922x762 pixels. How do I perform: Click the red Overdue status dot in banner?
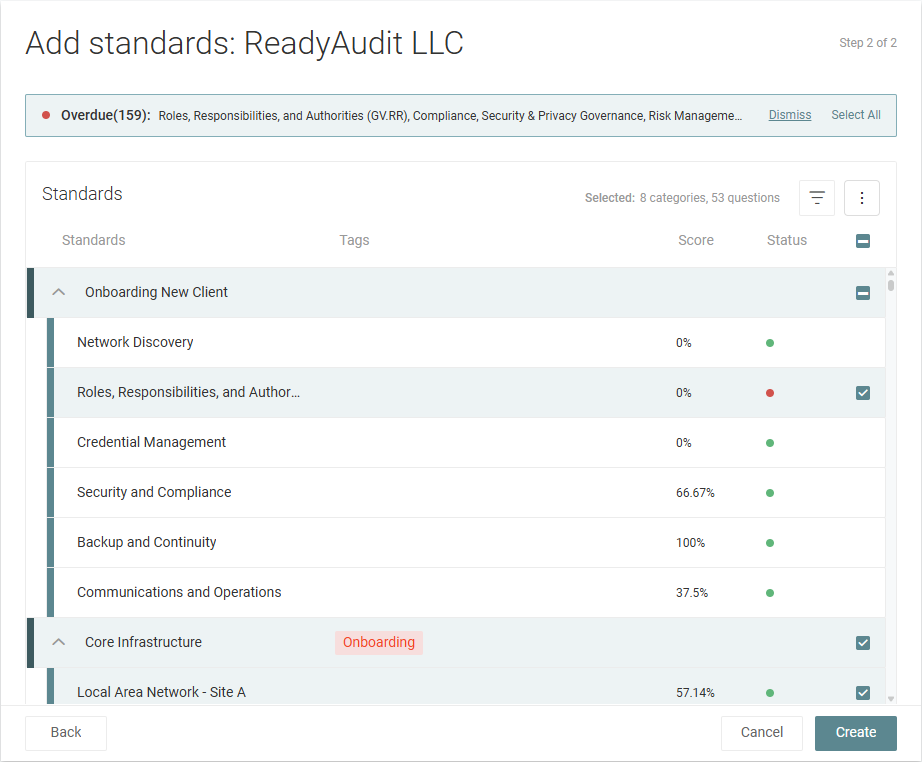coord(46,115)
